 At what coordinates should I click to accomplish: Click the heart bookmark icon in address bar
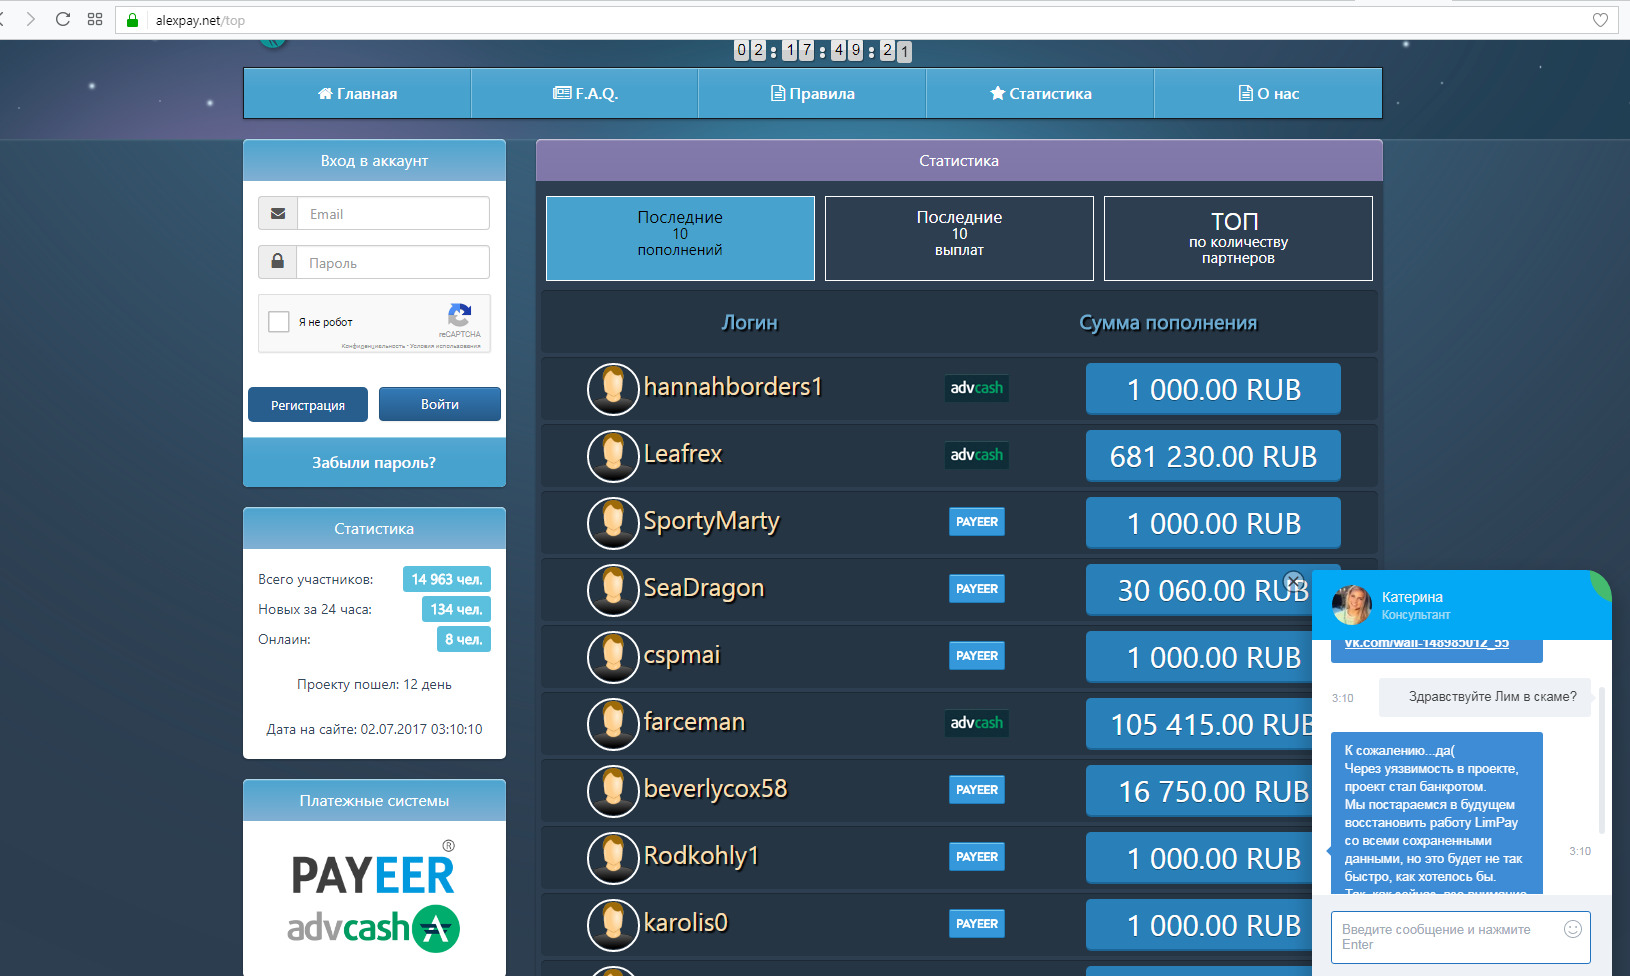point(1600,20)
